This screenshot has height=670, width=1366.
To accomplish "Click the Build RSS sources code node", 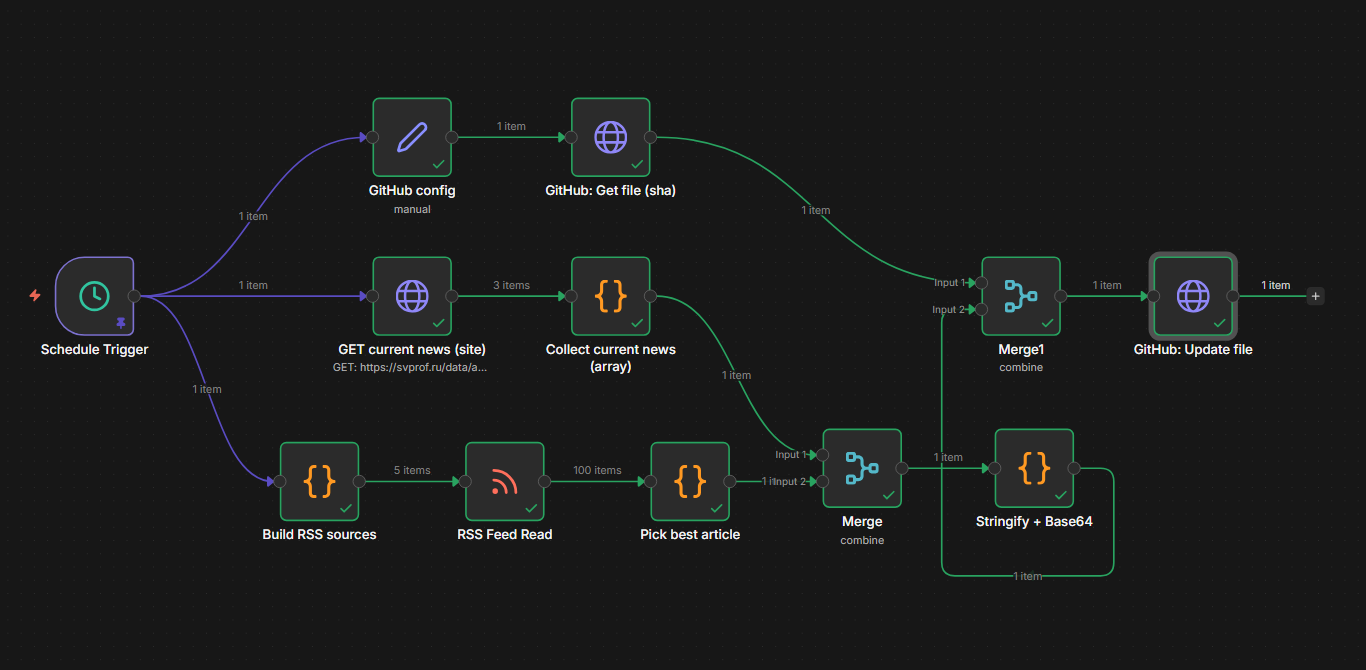I will [319, 481].
